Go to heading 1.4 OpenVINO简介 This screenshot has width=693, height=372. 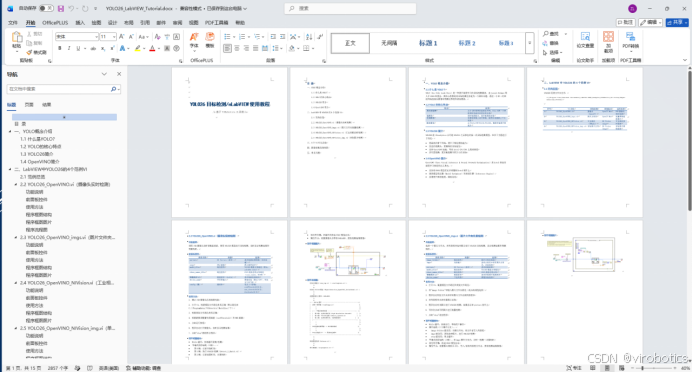coord(40,162)
